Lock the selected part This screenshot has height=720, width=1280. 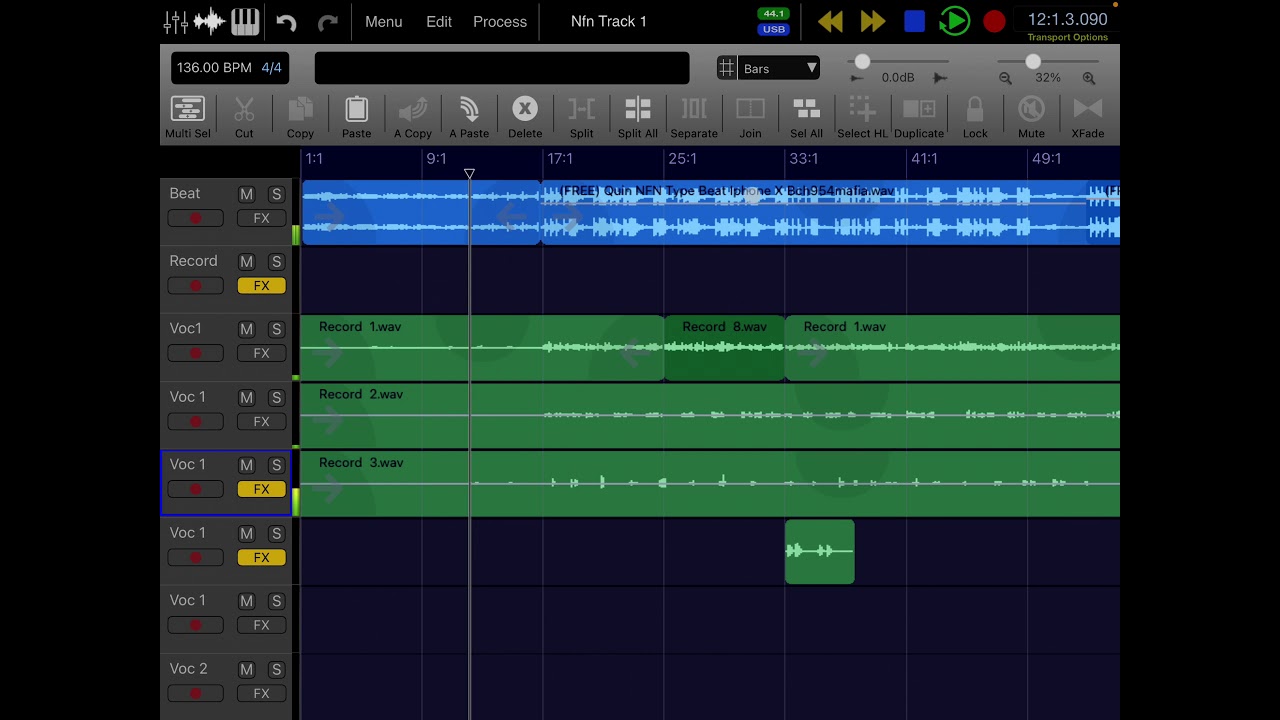tap(975, 117)
